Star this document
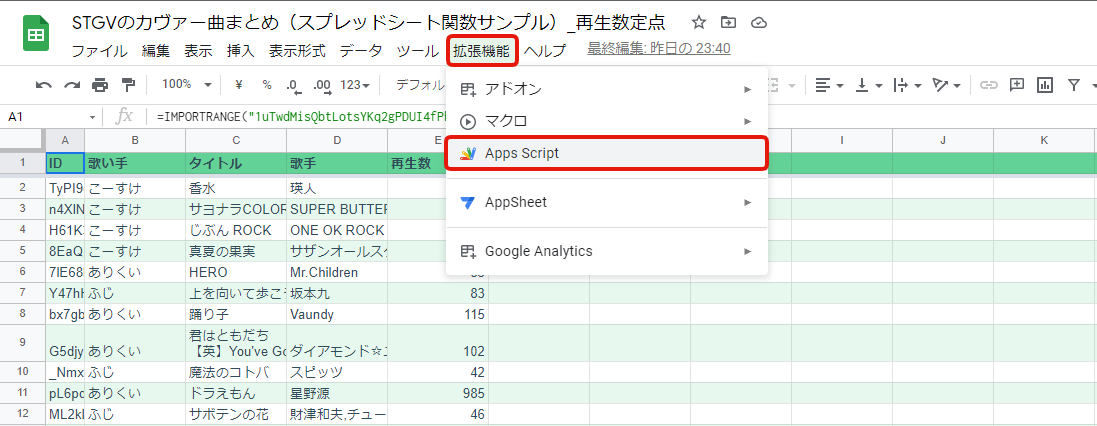The height and width of the screenshot is (426, 1097). (699, 22)
